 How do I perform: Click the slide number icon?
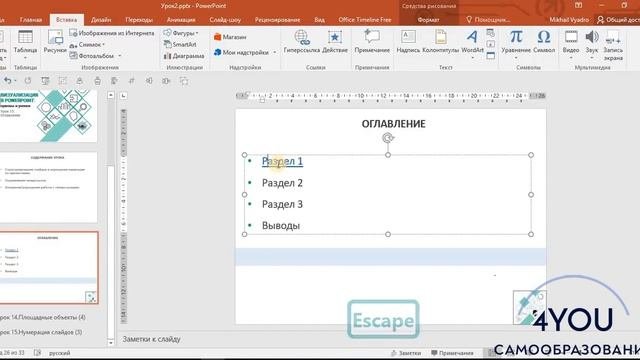point(491,44)
